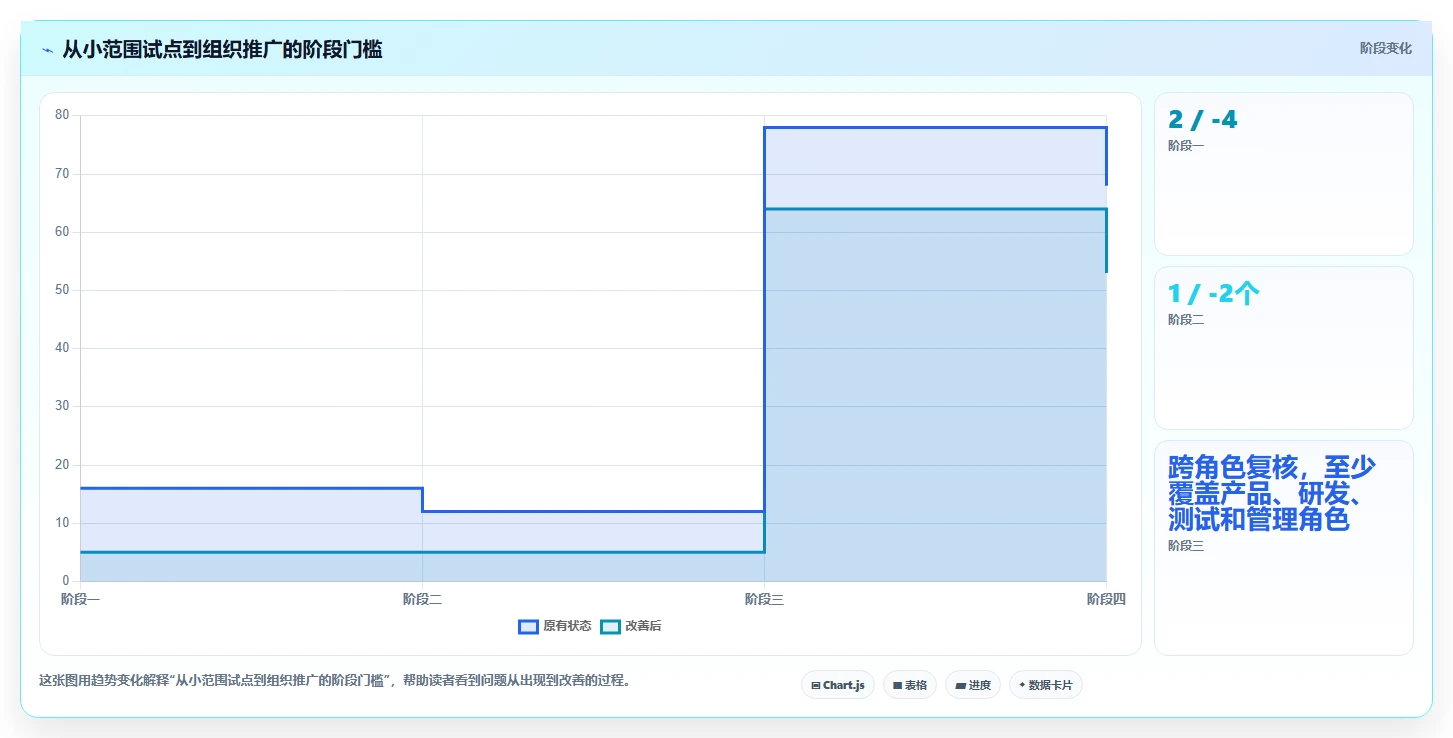Image resolution: width=1453 pixels, height=738 pixels.
Task: Toggle the 改善后 legend item
Action: (x=631, y=626)
